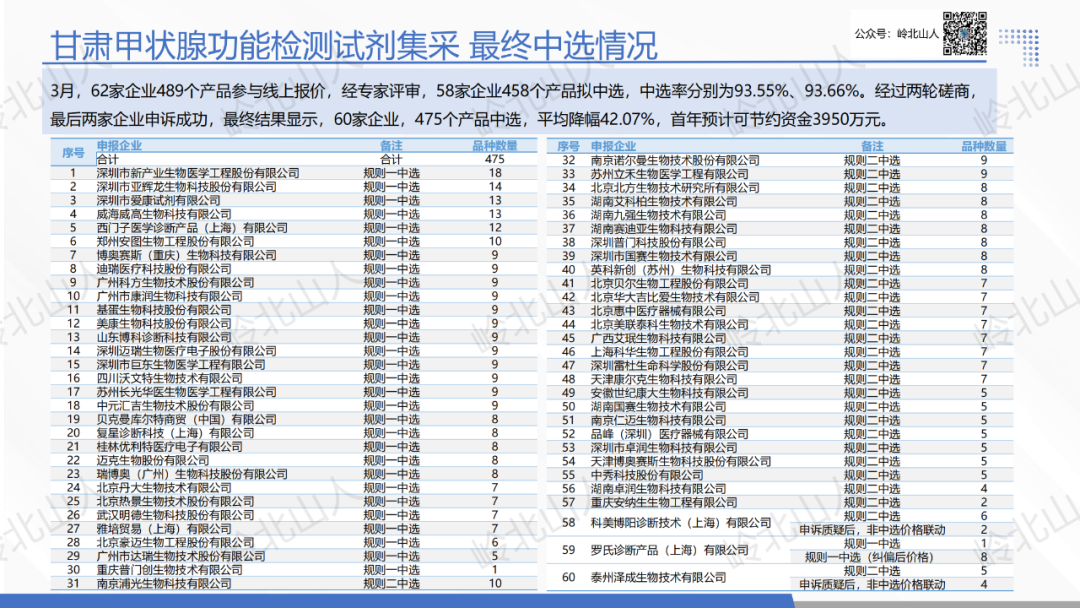Click 深圳普门科技股份有限公司
Viewport: 1080px width, 608px height.
coord(658,242)
